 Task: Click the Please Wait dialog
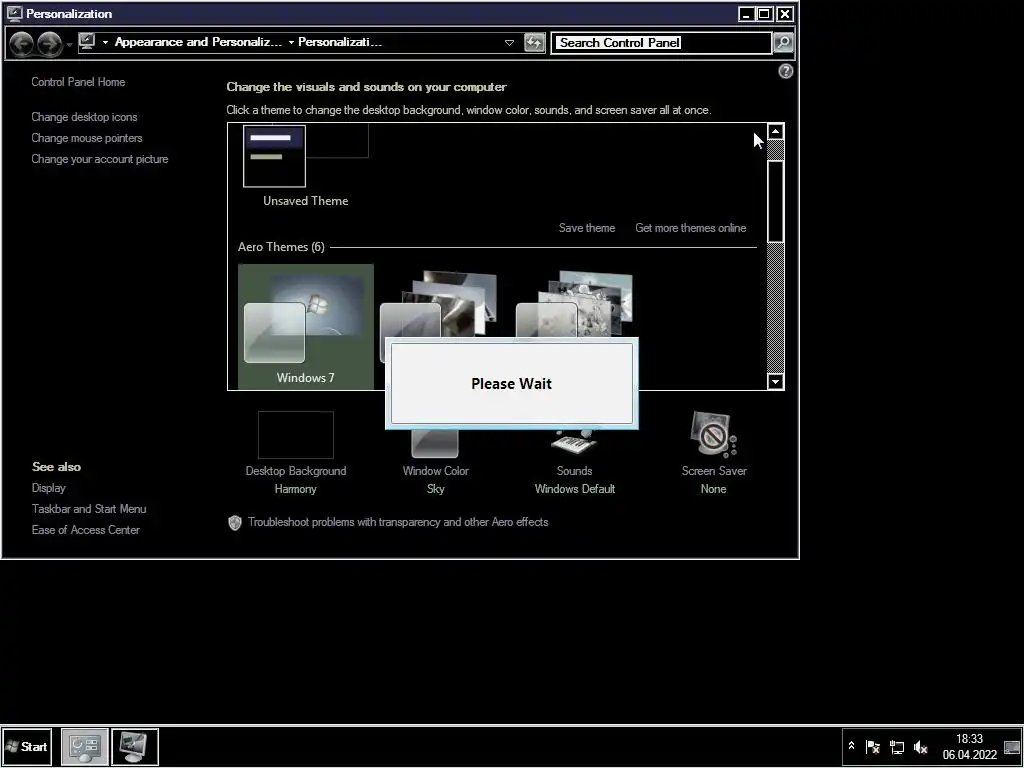[x=511, y=383]
